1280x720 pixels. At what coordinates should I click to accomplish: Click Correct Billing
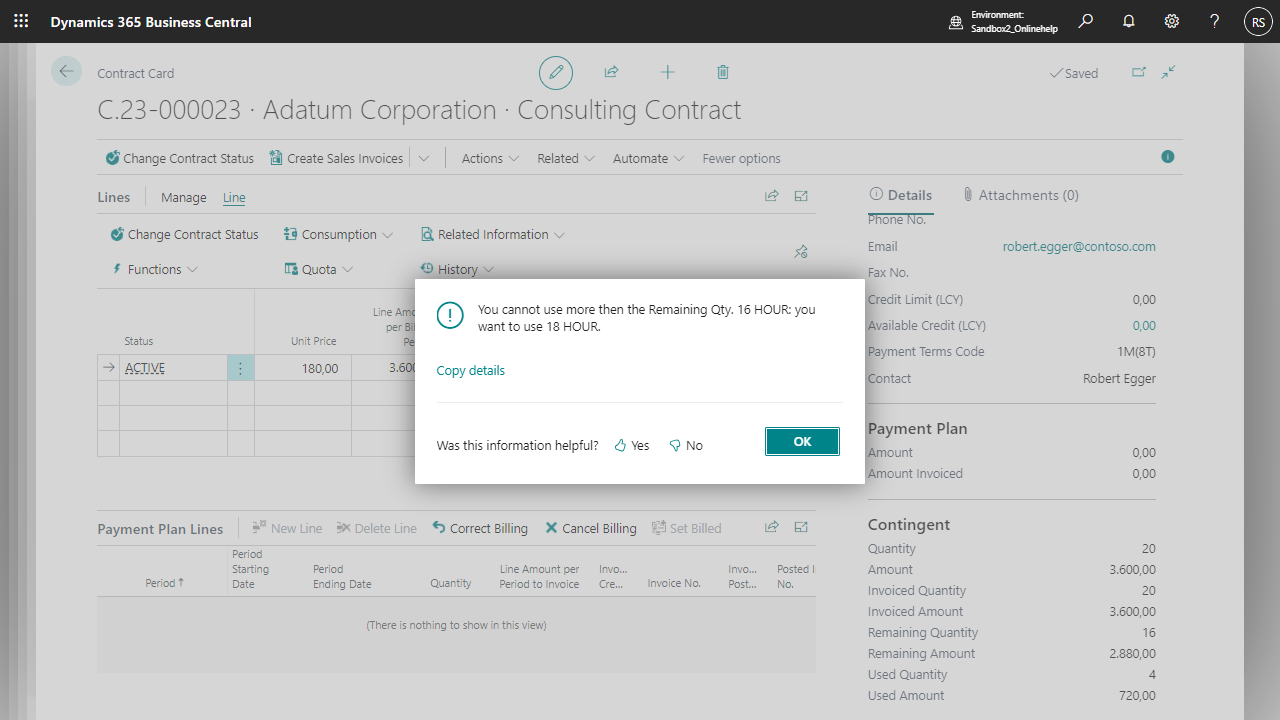point(480,528)
